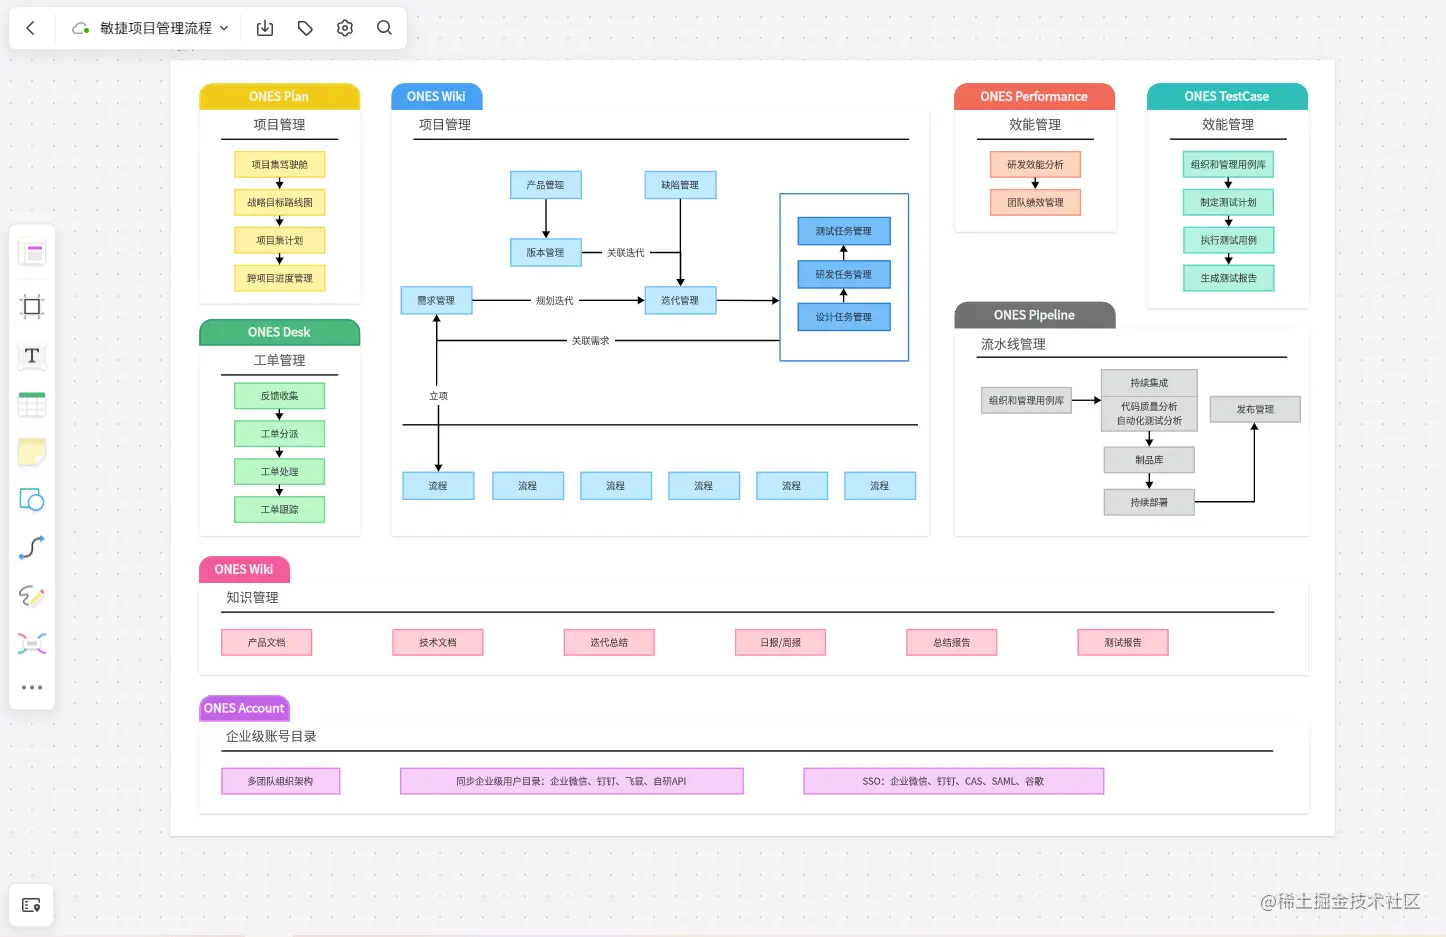Viewport: 1446px width, 937px height.
Task: Click the 生成测试报告 node
Action: coord(1228,278)
